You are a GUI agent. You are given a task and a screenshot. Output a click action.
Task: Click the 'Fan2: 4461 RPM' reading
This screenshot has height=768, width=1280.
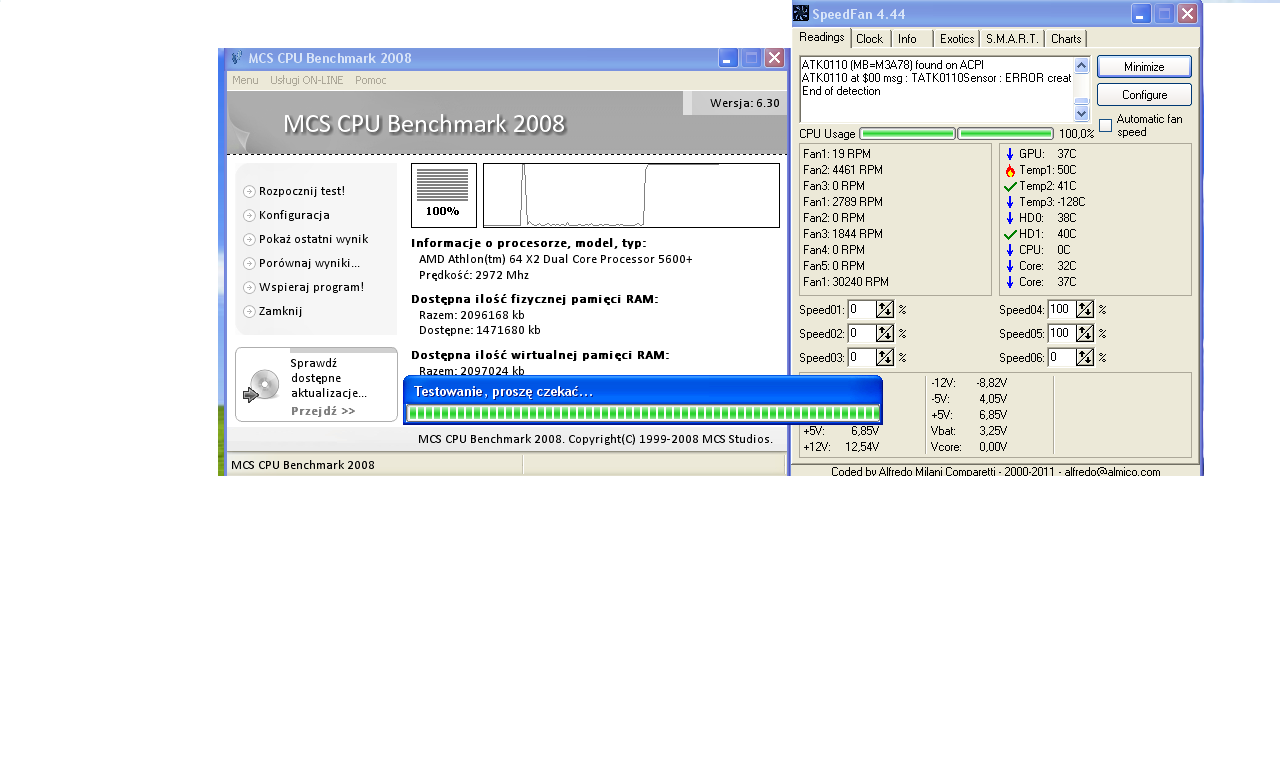click(843, 170)
